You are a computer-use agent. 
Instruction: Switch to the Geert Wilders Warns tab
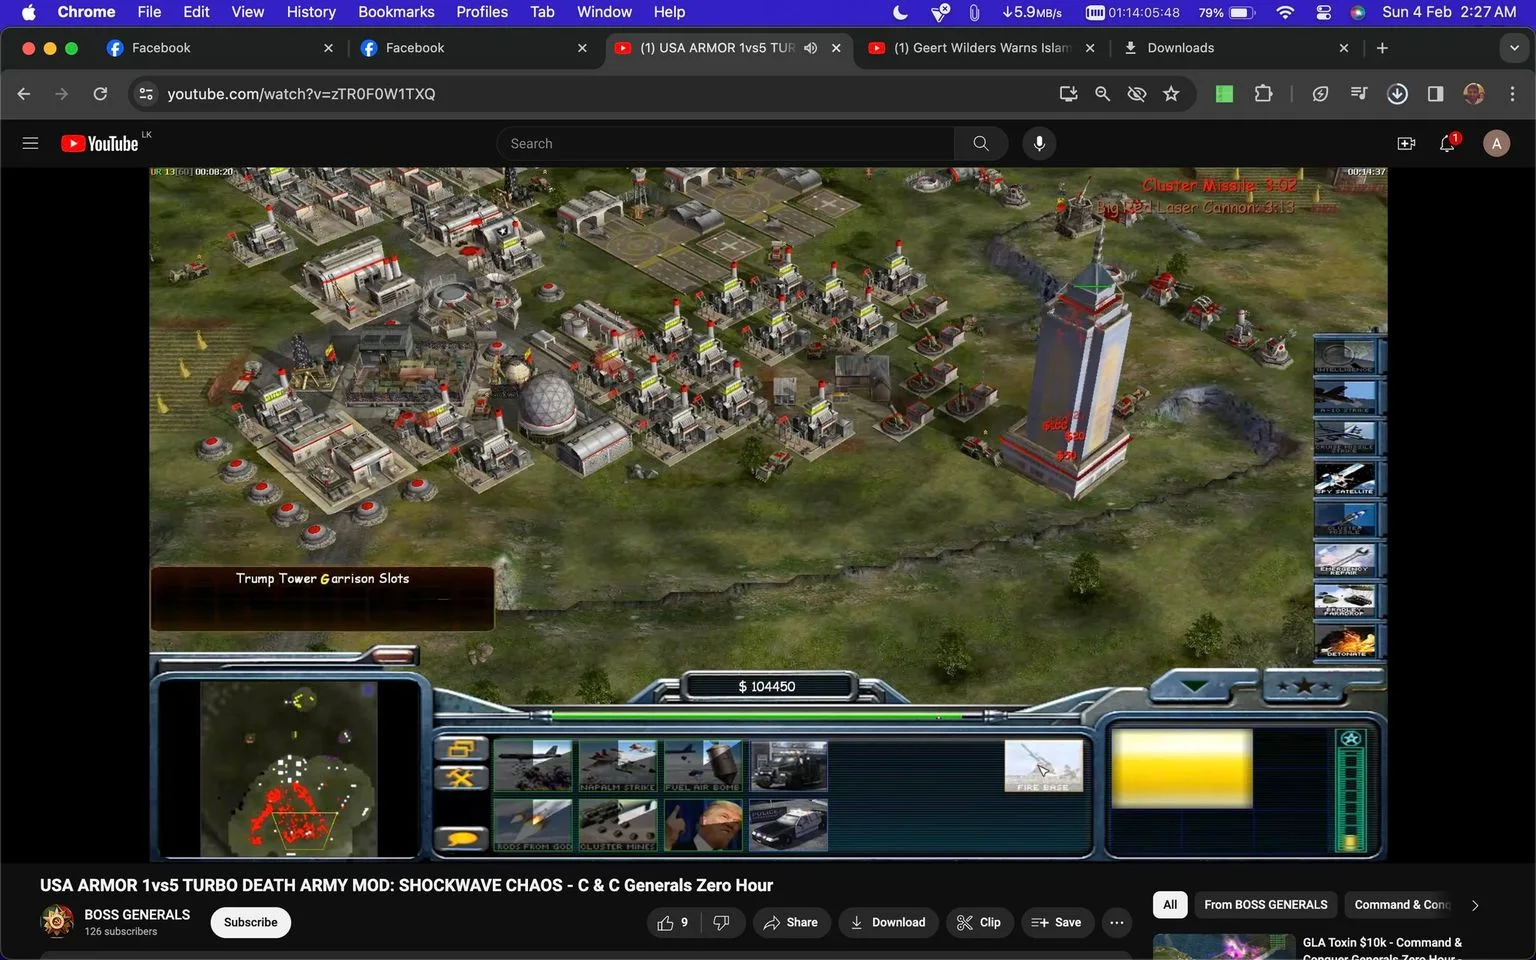[980, 48]
